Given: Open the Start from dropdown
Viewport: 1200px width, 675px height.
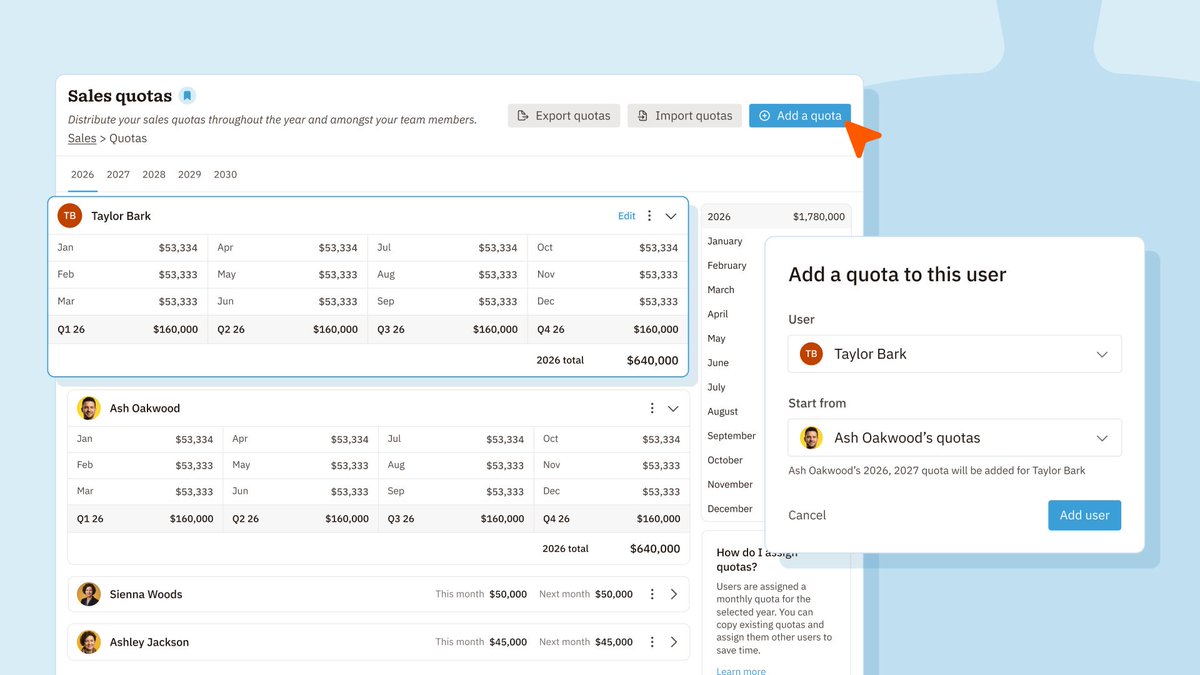Looking at the screenshot, I should [955, 438].
